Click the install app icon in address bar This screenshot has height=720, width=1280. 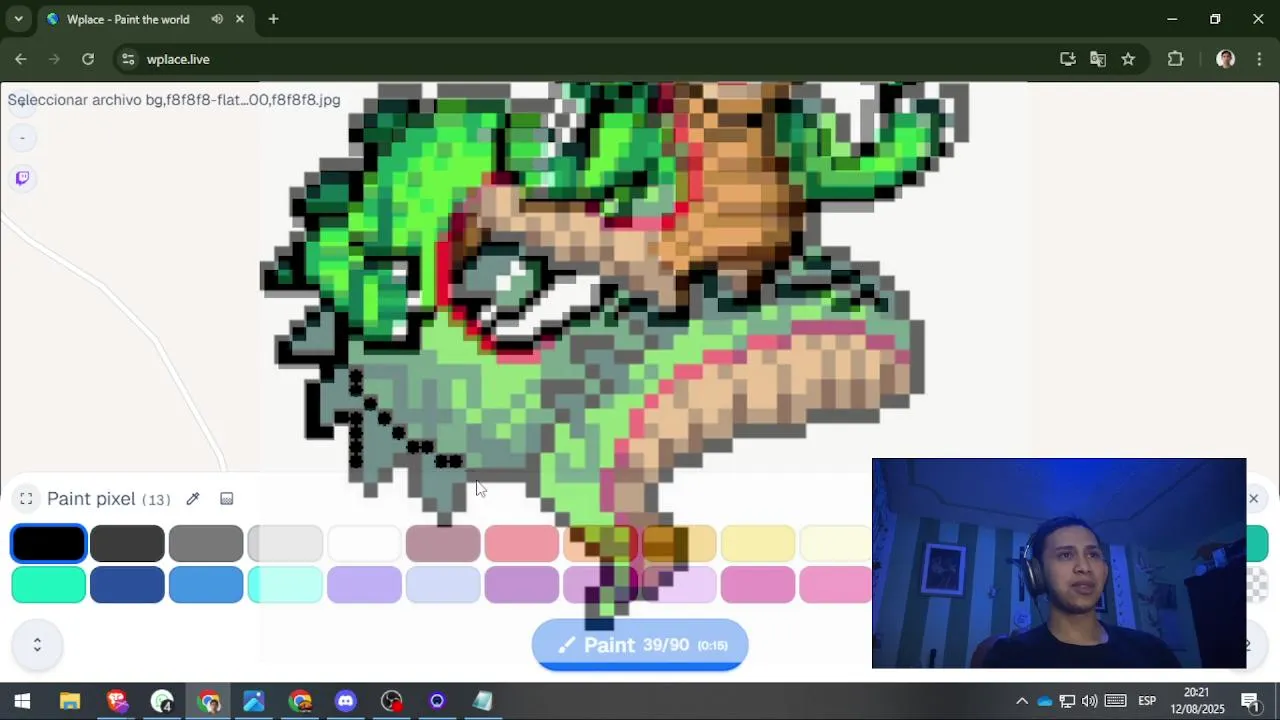tap(1068, 59)
